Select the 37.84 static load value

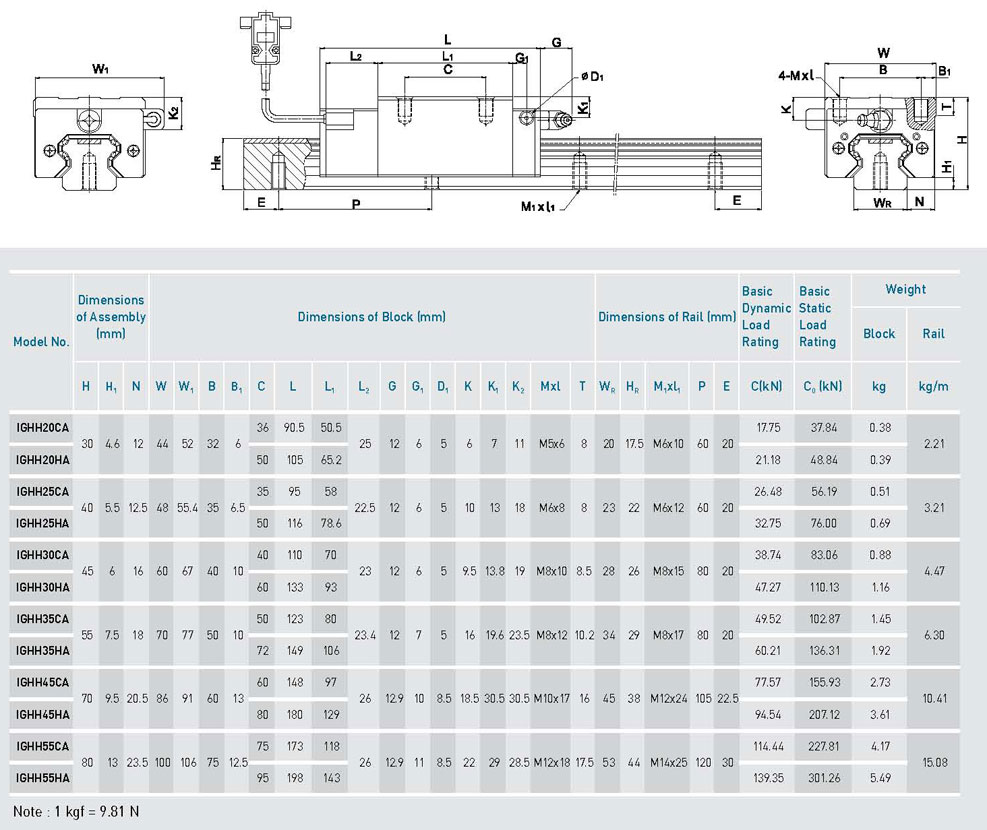(824, 428)
